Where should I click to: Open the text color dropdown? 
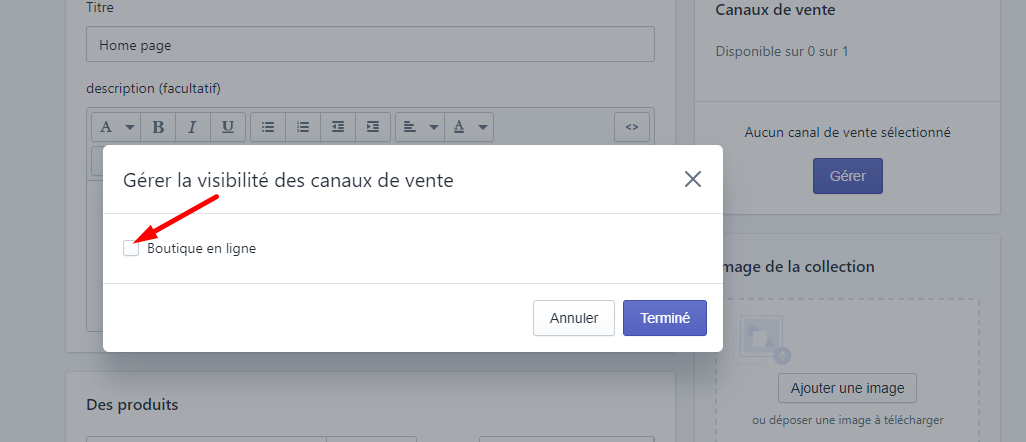click(x=468, y=127)
